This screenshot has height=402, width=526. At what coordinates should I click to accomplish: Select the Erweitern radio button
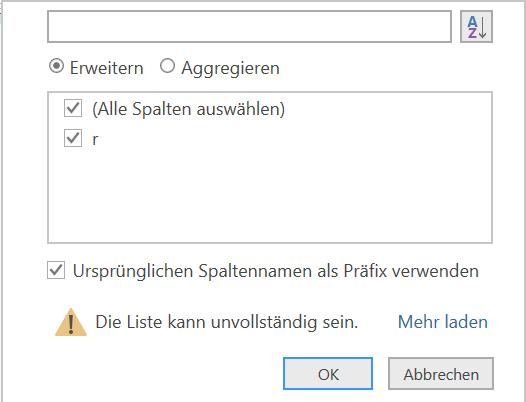(x=56, y=66)
